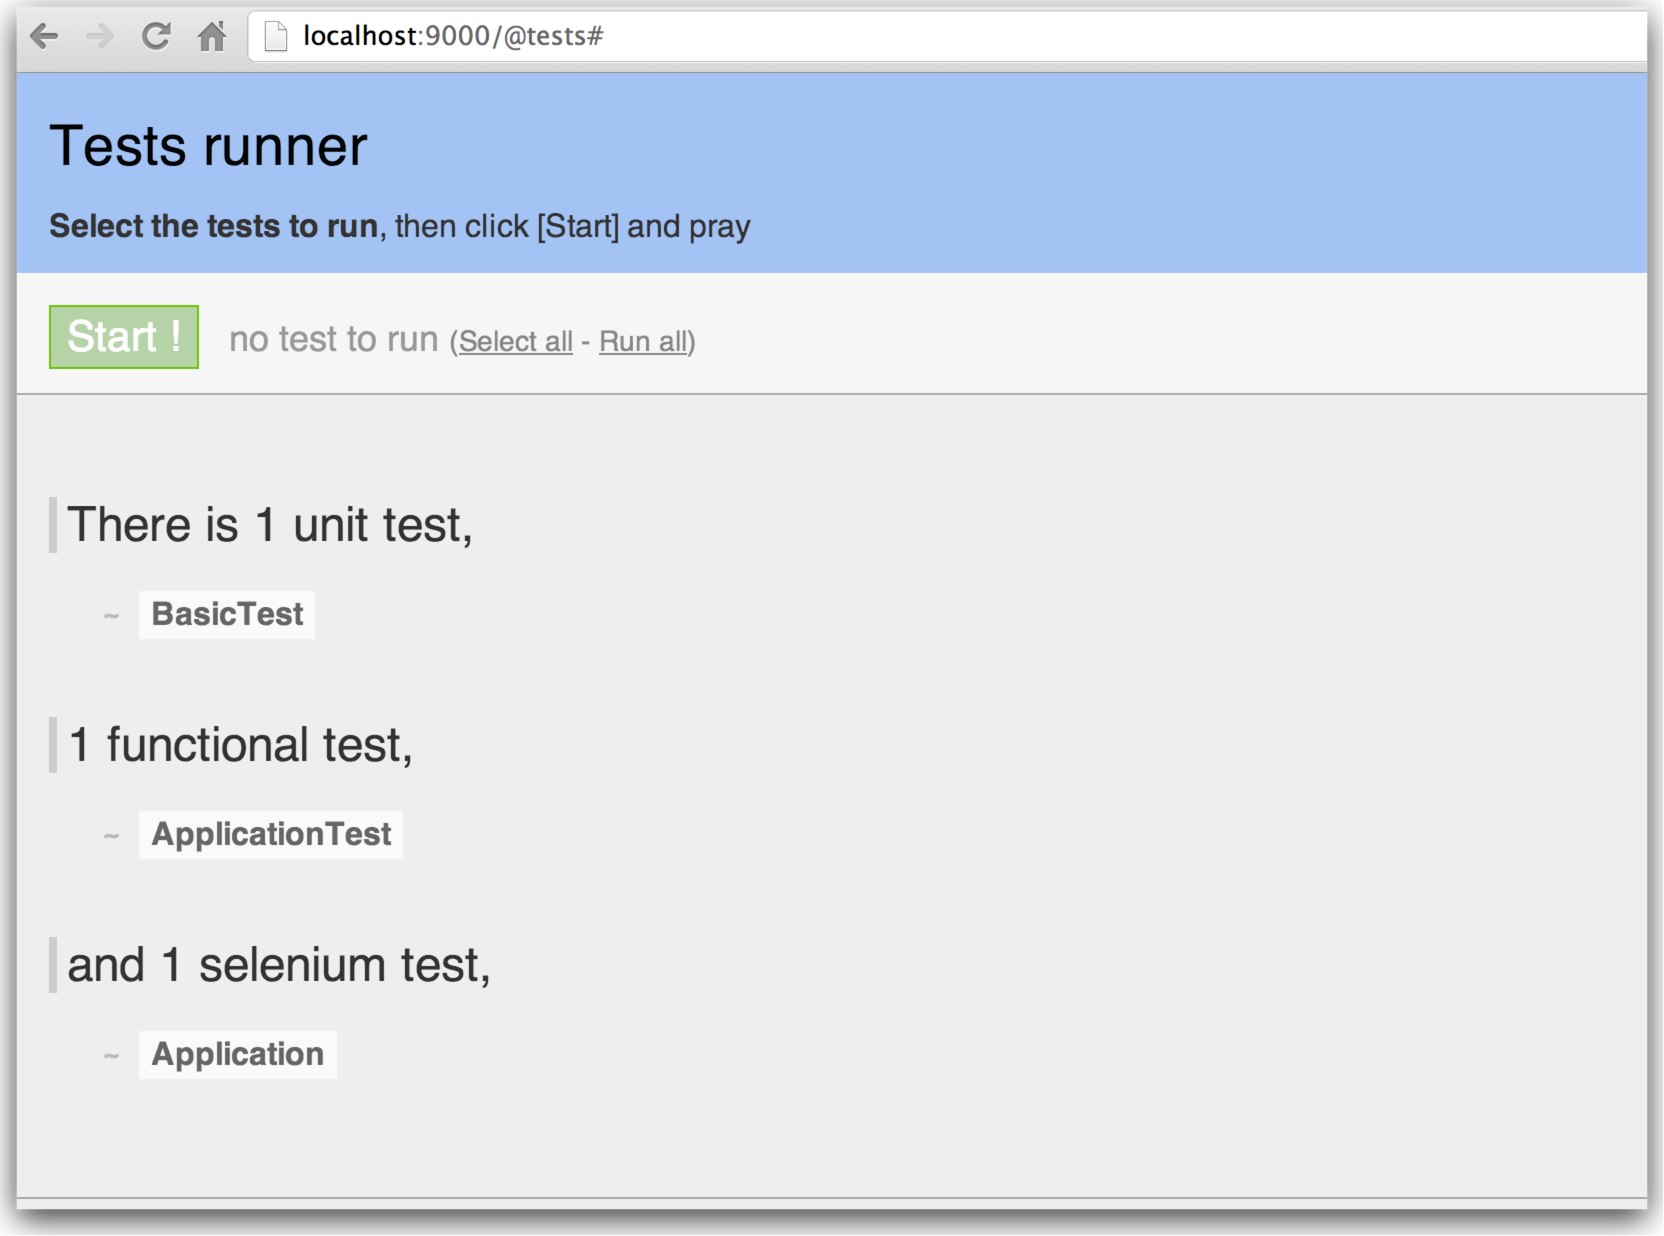This screenshot has height=1236, width=1664.
Task: Select the BasicTest unit test
Action: tap(227, 614)
